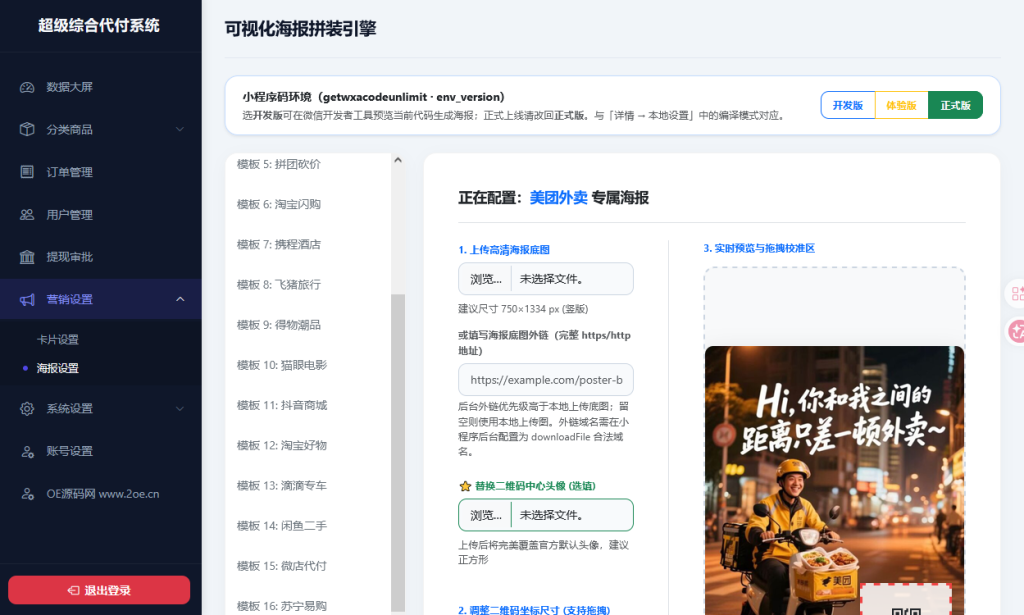Click 浏览 under 上传高清海报底图
This screenshot has width=1024, height=615.
tap(485, 279)
